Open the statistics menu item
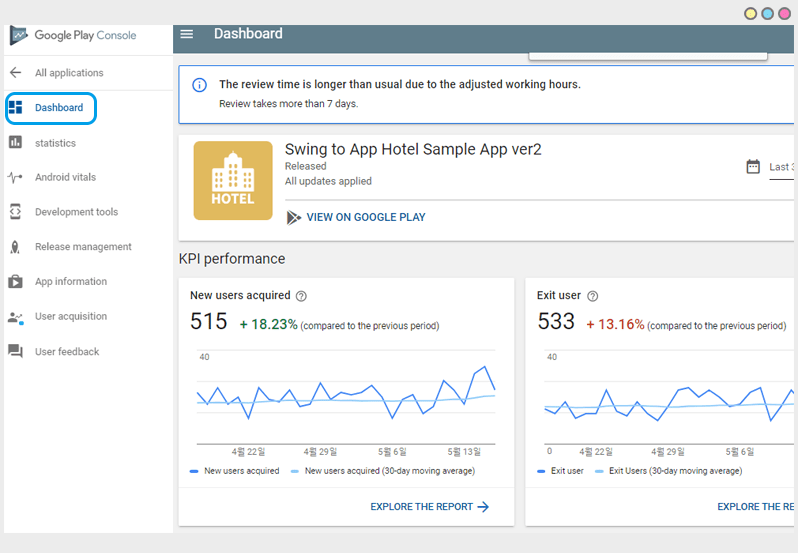Image resolution: width=798 pixels, height=553 pixels. click(x=55, y=143)
